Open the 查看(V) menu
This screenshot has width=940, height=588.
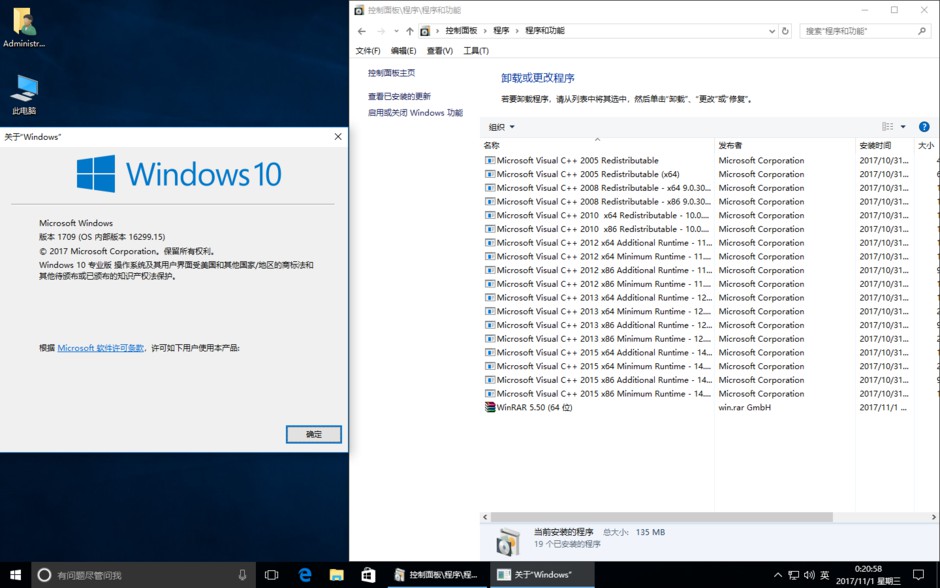[439, 51]
